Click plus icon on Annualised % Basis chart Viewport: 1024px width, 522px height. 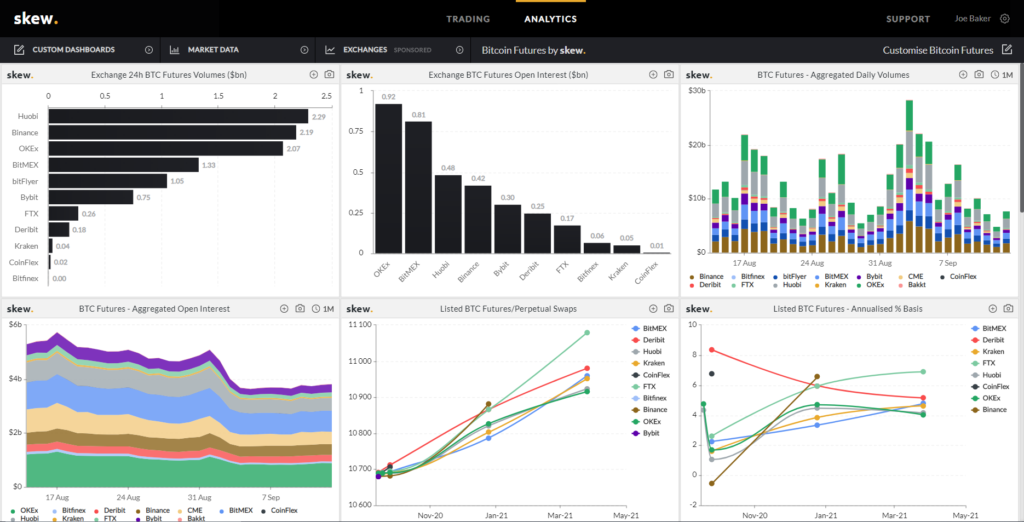coord(993,308)
